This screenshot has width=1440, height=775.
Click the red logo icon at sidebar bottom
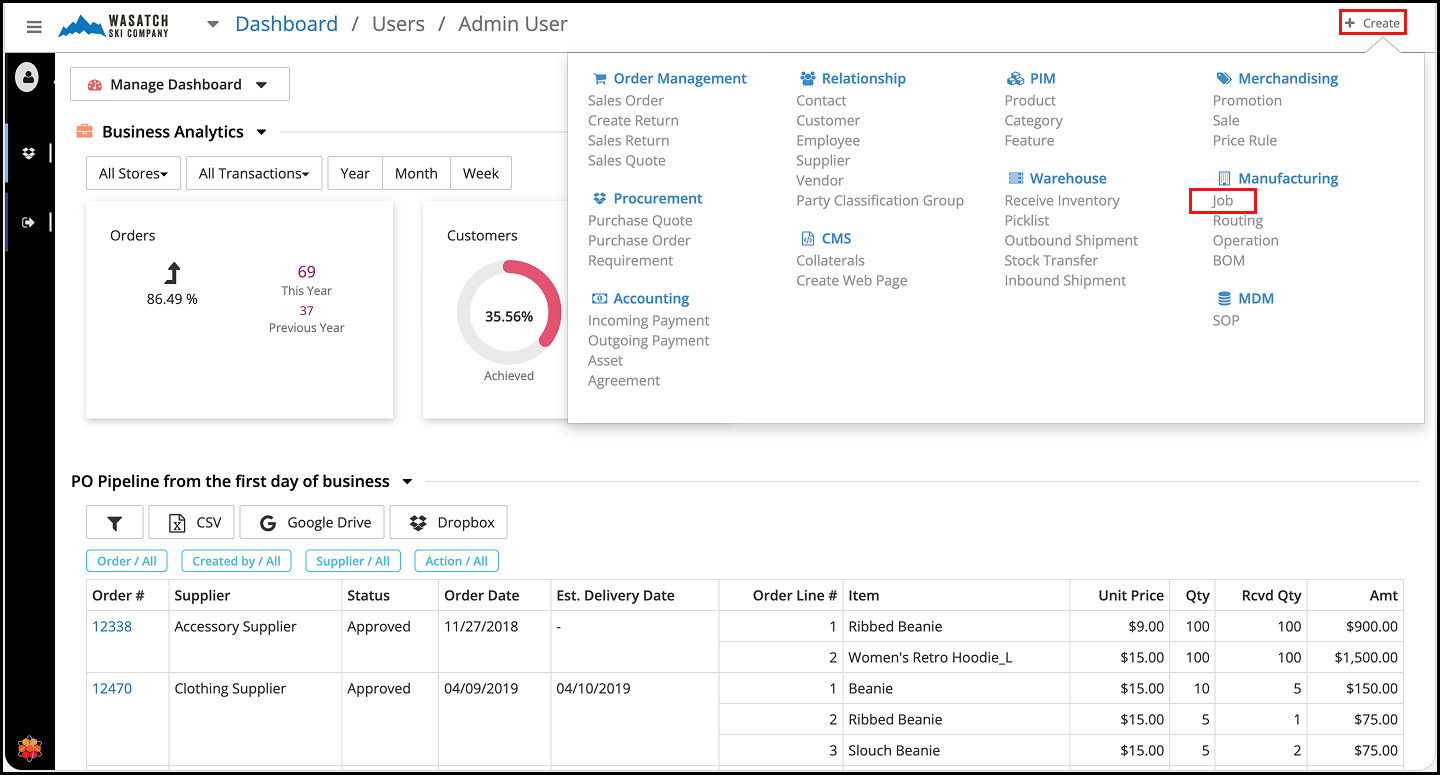tap(30, 748)
